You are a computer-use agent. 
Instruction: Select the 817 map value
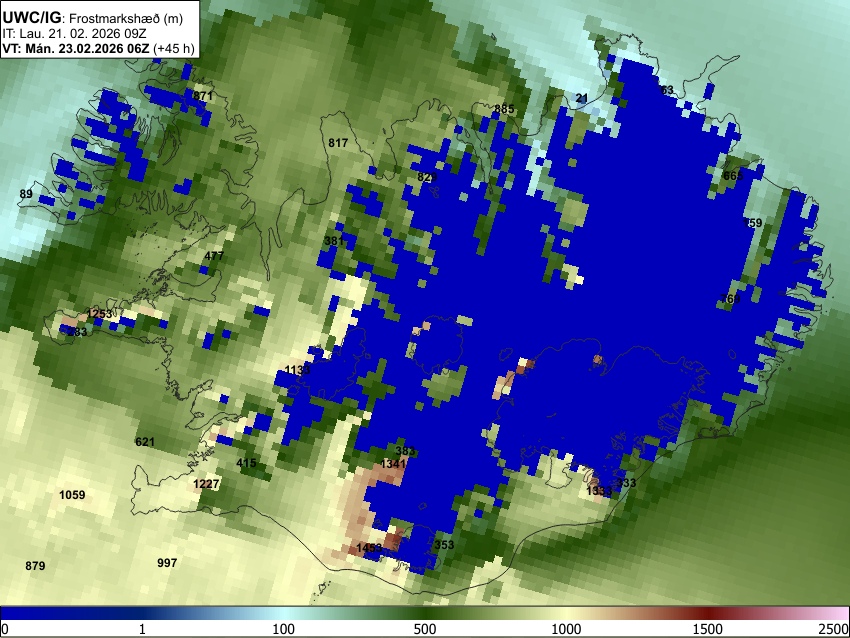[338, 143]
